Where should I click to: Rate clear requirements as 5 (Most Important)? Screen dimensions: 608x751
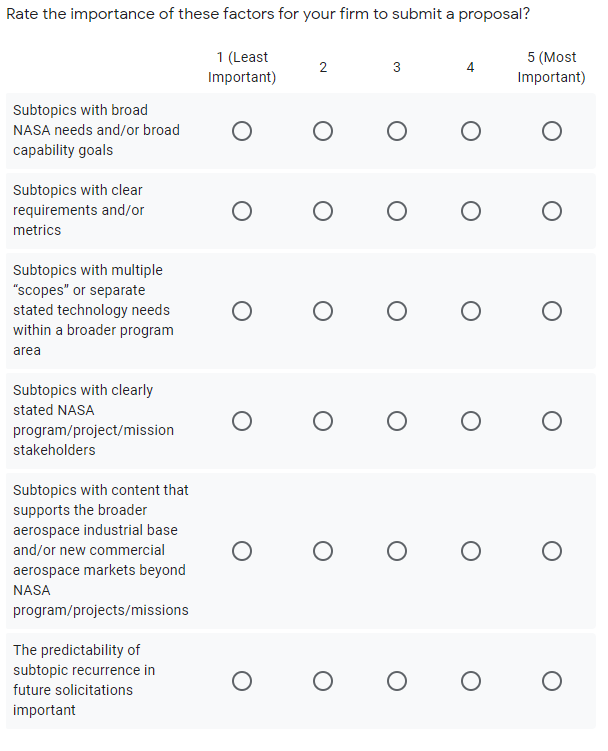coord(551,211)
